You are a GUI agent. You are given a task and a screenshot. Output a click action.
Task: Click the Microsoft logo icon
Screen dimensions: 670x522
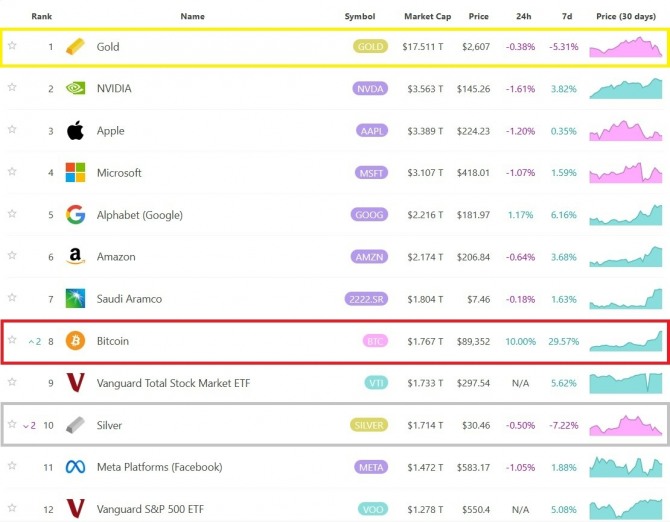point(75,172)
